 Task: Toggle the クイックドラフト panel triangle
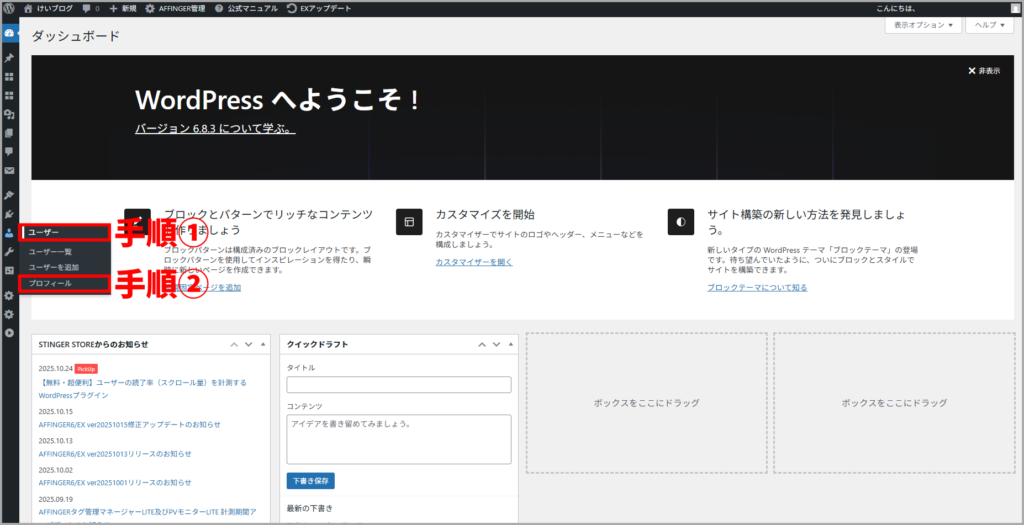(x=511, y=344)
